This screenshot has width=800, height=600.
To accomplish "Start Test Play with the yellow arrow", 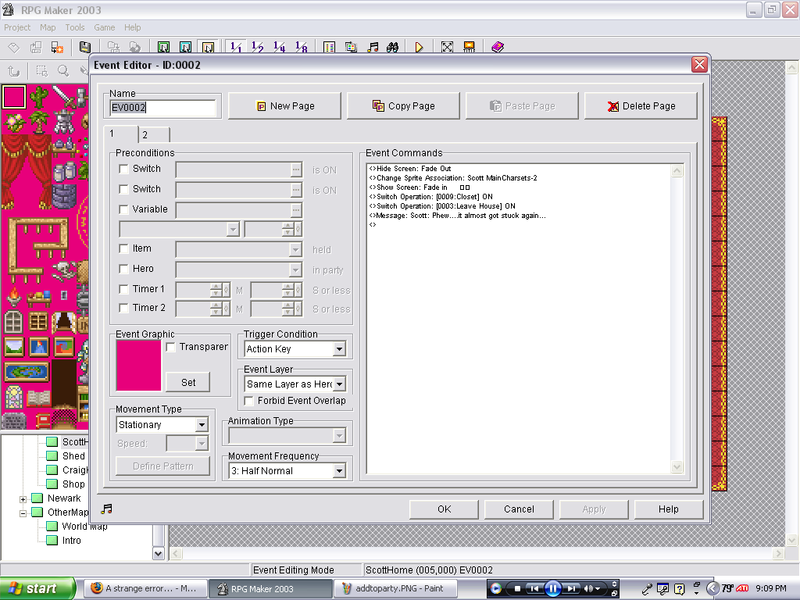I will 419,47.
